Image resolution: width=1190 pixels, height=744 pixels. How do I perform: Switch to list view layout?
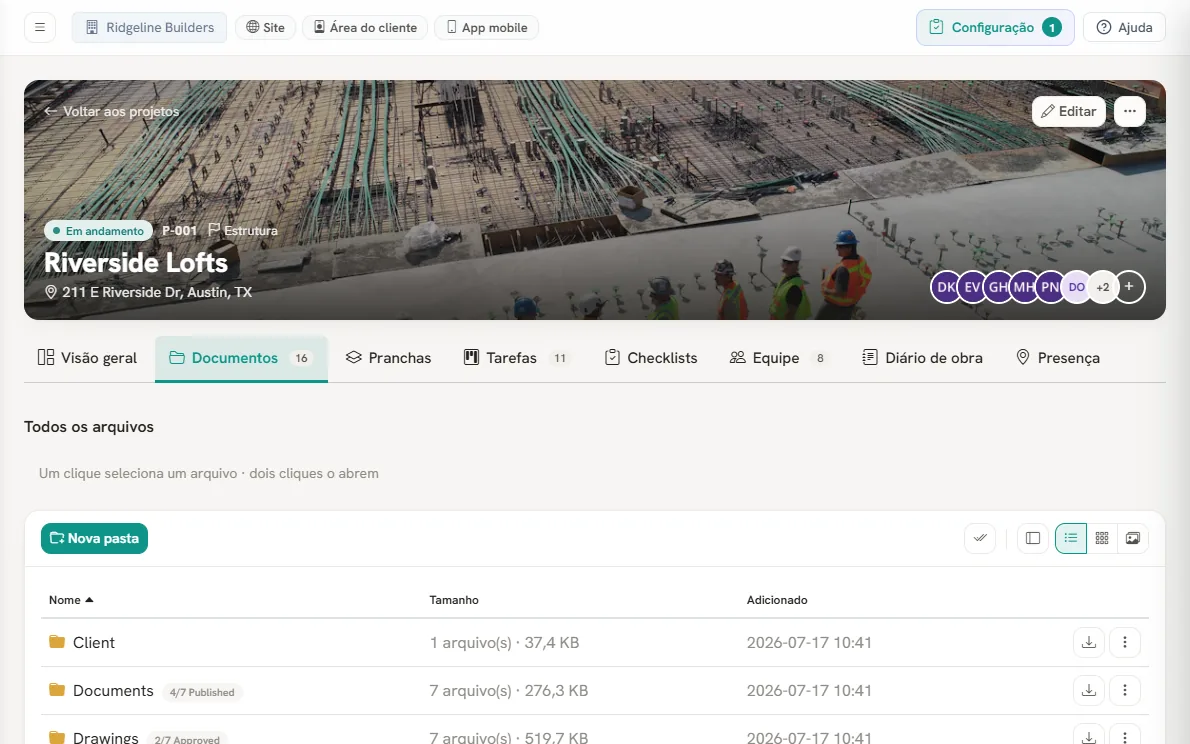(x=1071, y=538)
